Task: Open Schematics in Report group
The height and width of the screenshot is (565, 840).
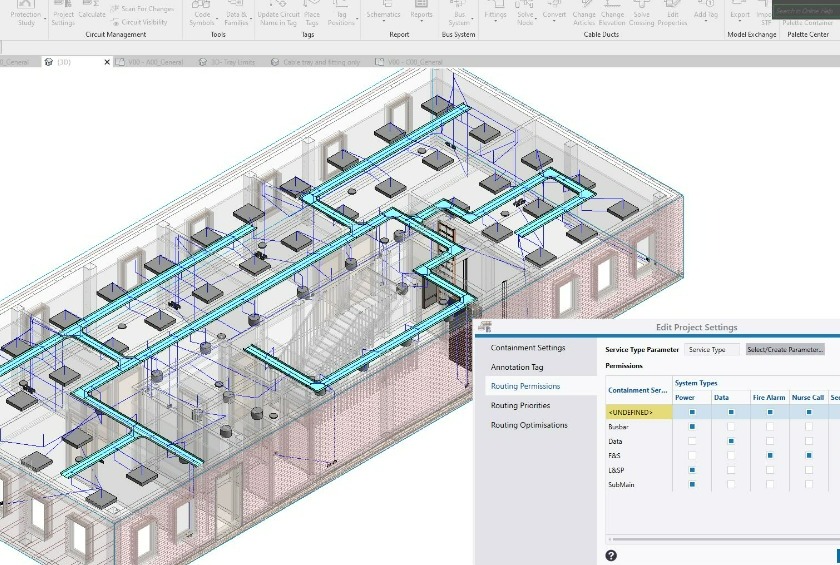Action: pyautogui.click(x=384, y=10)
